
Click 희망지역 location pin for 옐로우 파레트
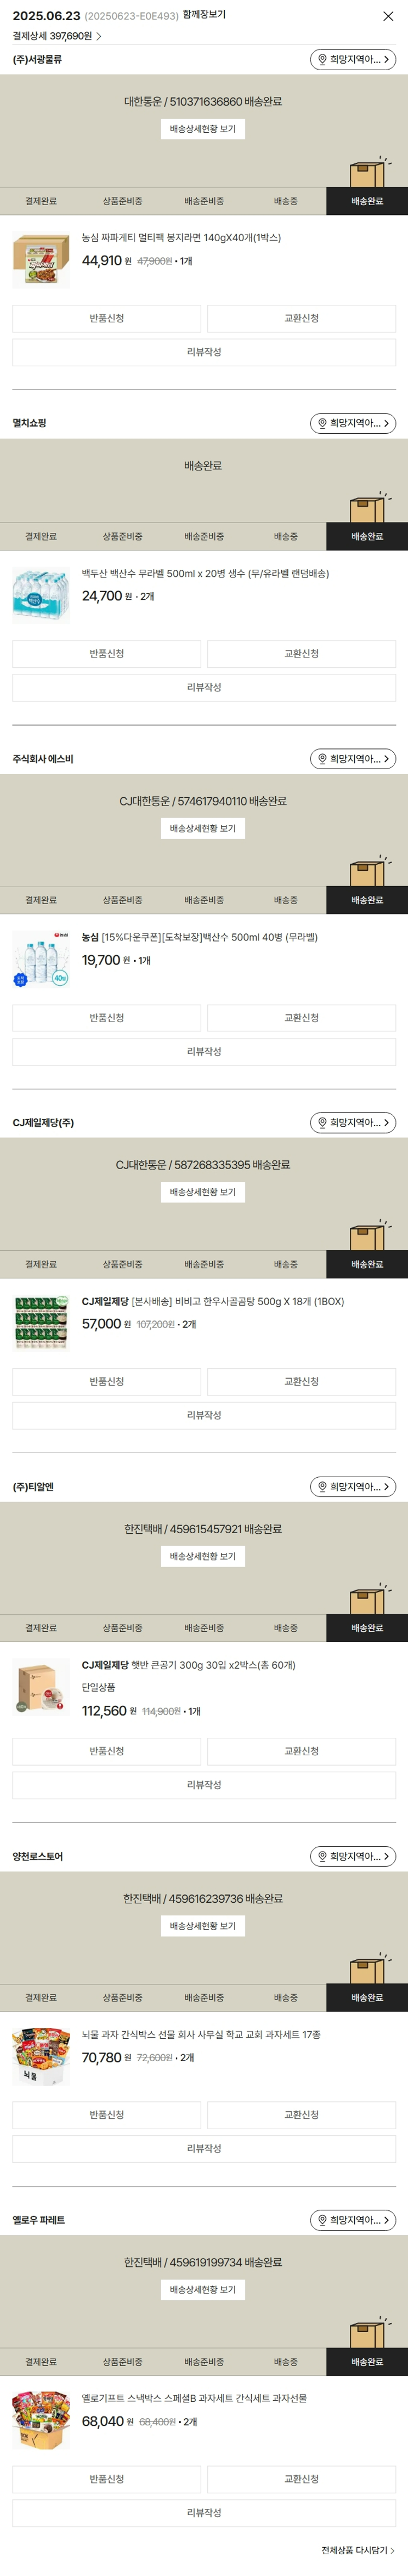click(322, 2220)
